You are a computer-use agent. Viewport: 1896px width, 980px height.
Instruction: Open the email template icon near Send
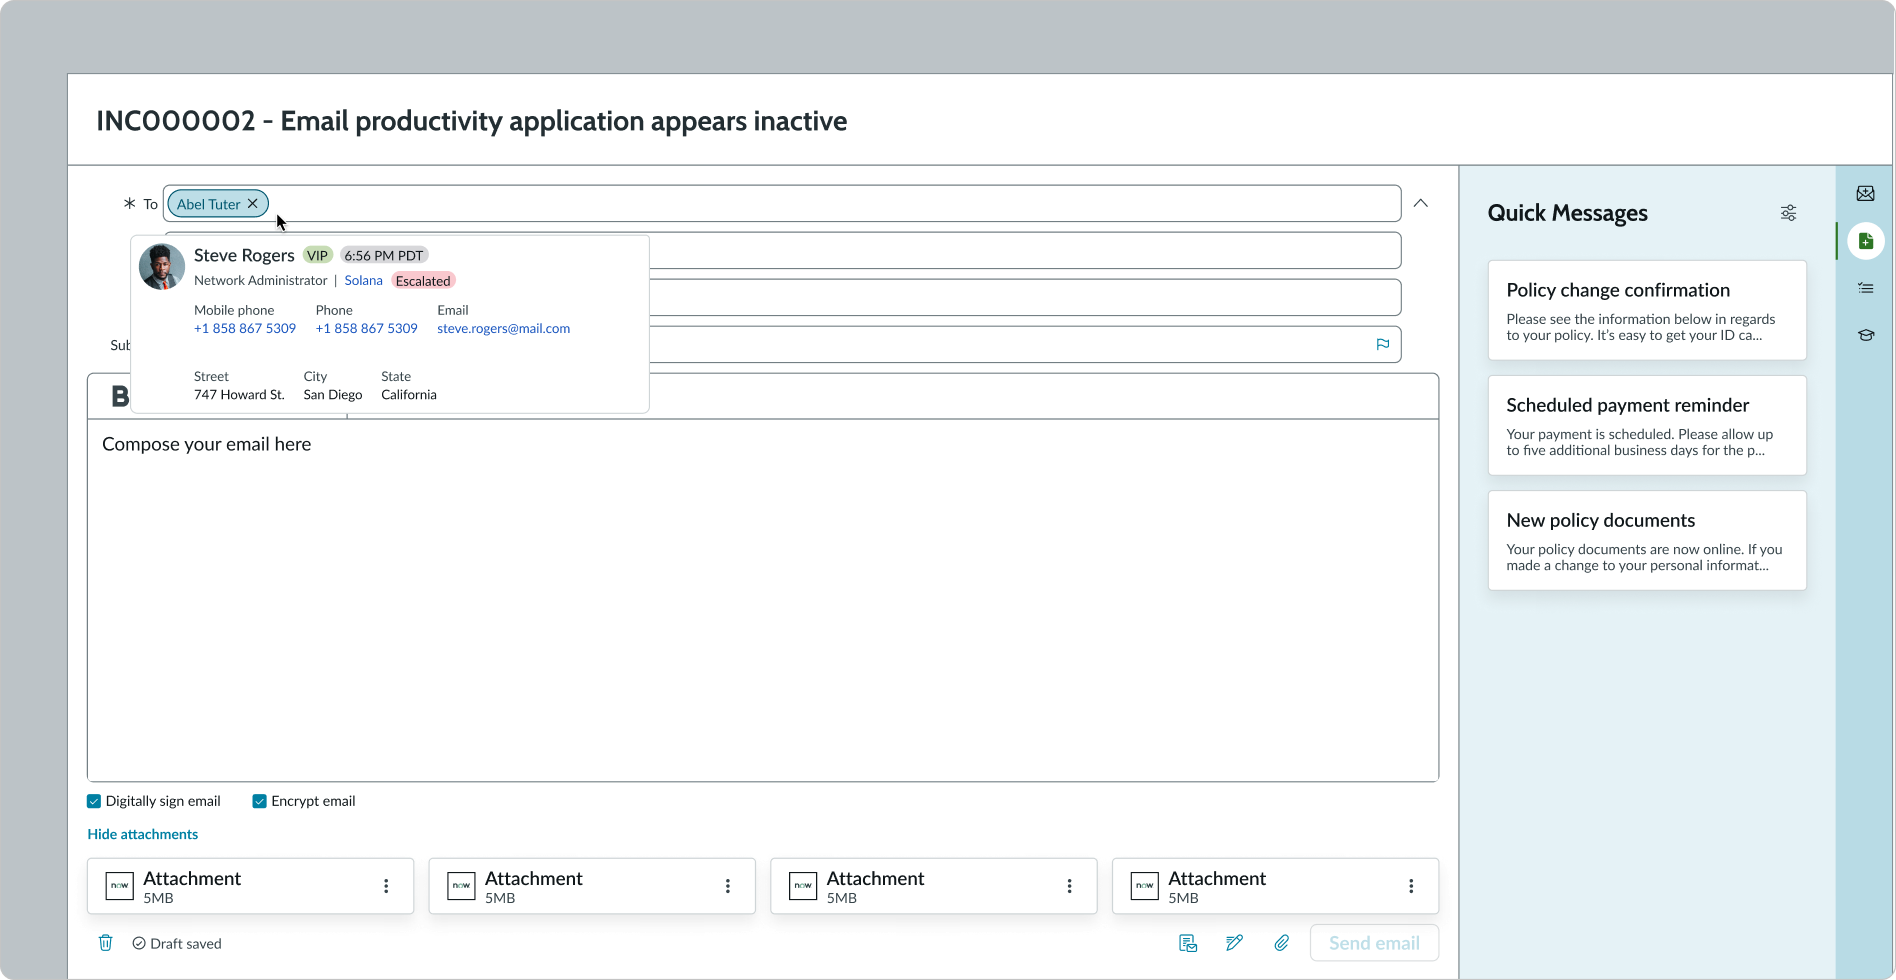click(x=1188, y=943)
